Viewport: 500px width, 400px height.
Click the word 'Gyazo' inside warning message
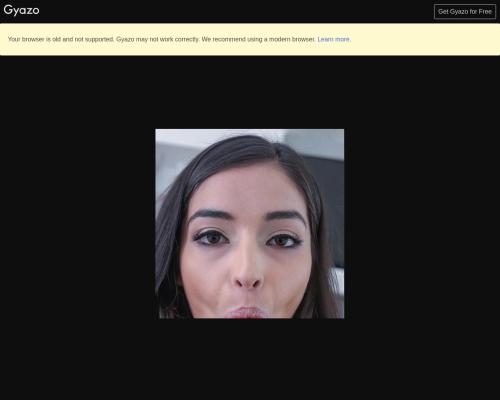(125, 39)
